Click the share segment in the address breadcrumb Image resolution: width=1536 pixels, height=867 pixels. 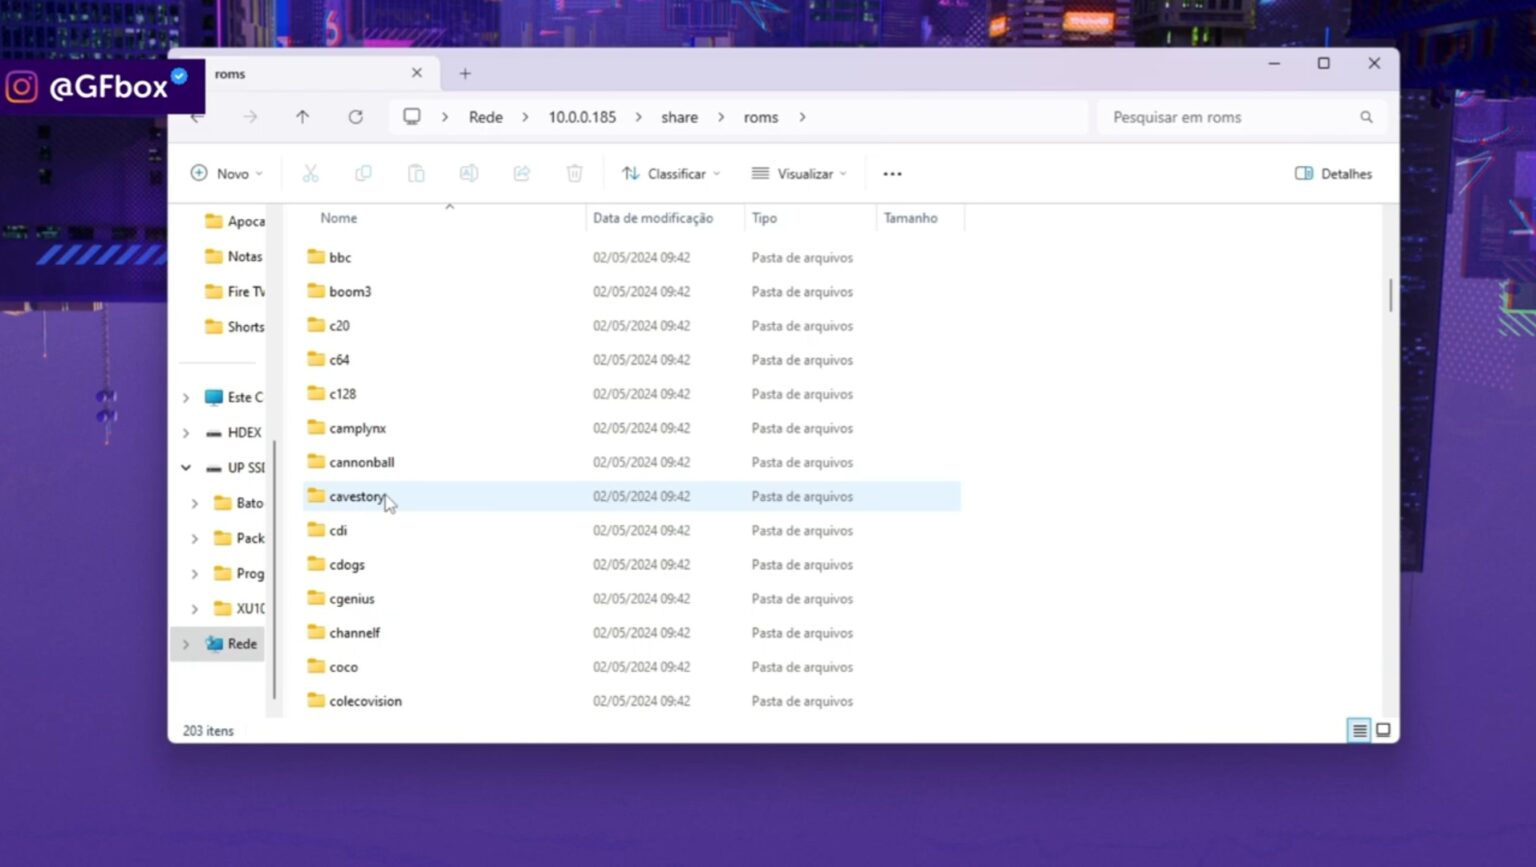(679, 117)
